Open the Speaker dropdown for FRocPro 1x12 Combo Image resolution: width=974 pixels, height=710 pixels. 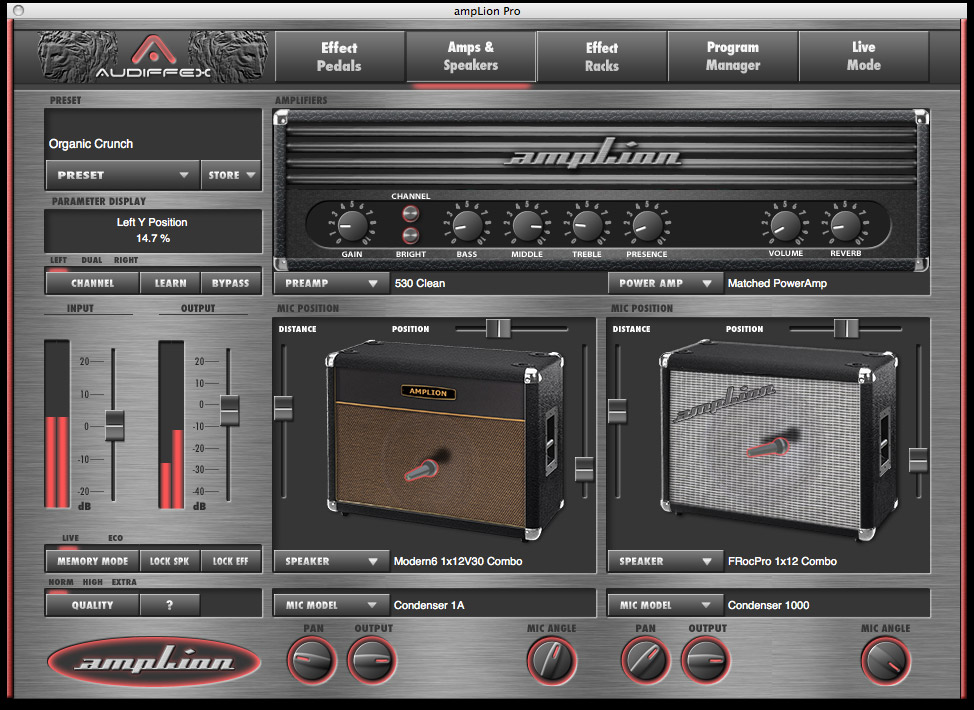pyautogui.click(x=665, y=561)
